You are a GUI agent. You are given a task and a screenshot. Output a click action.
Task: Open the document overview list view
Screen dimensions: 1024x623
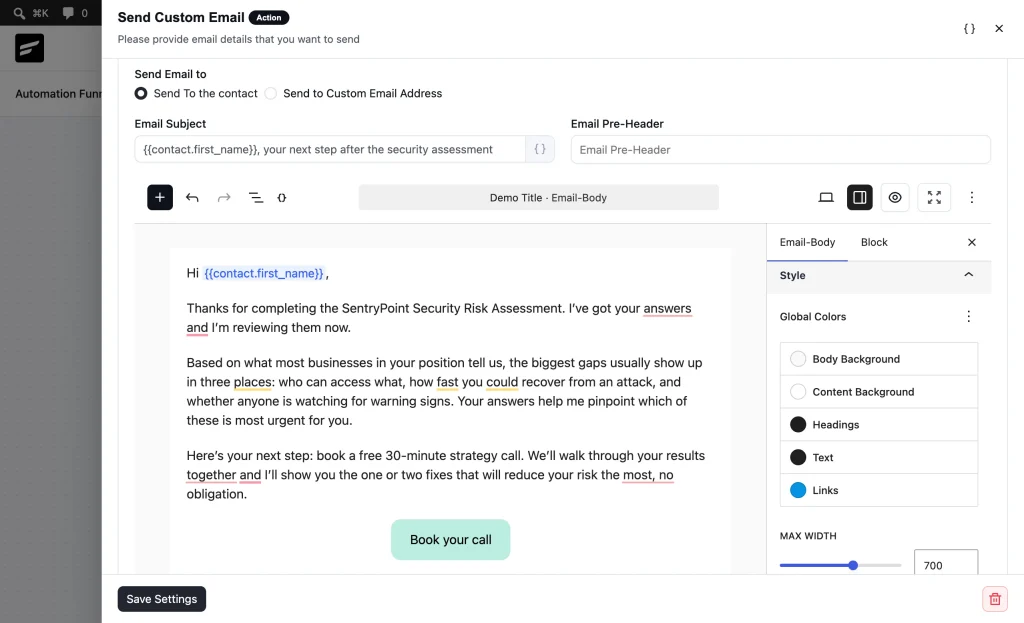256,197
